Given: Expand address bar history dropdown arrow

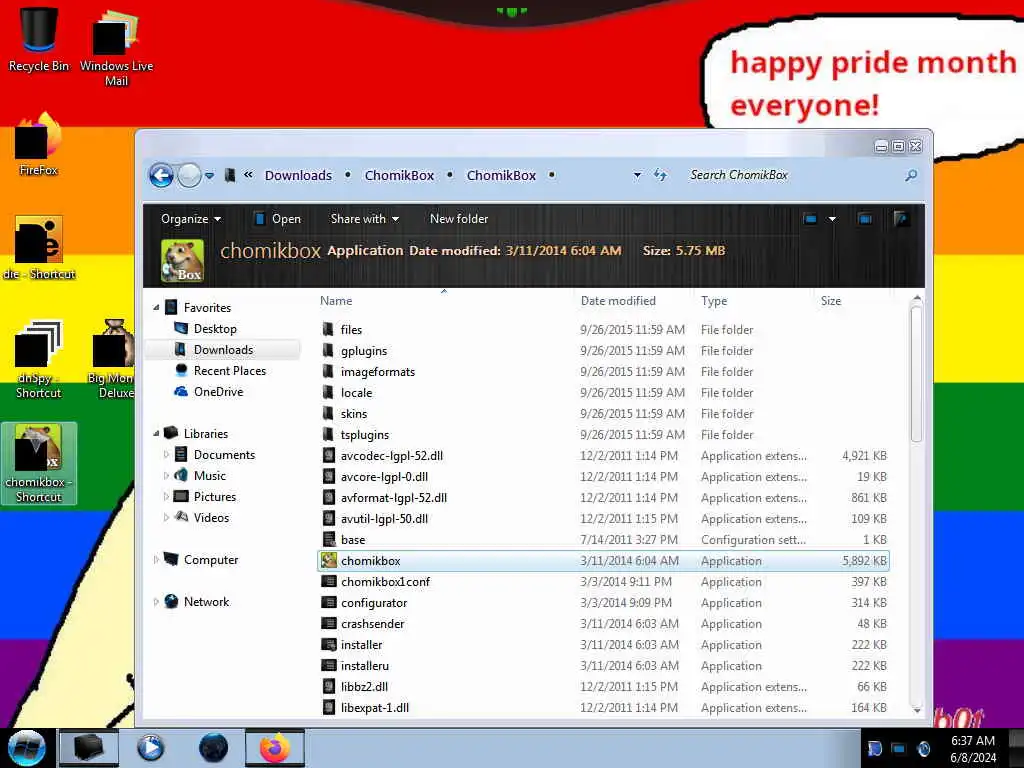Looking at the screenshot, I should (637, 175).
